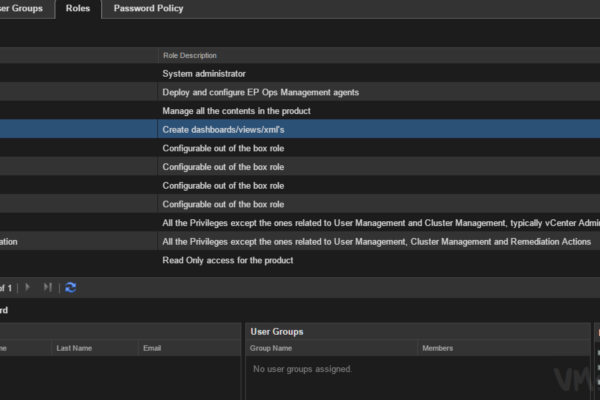Go to the next page of roles

tap(28, 287)
